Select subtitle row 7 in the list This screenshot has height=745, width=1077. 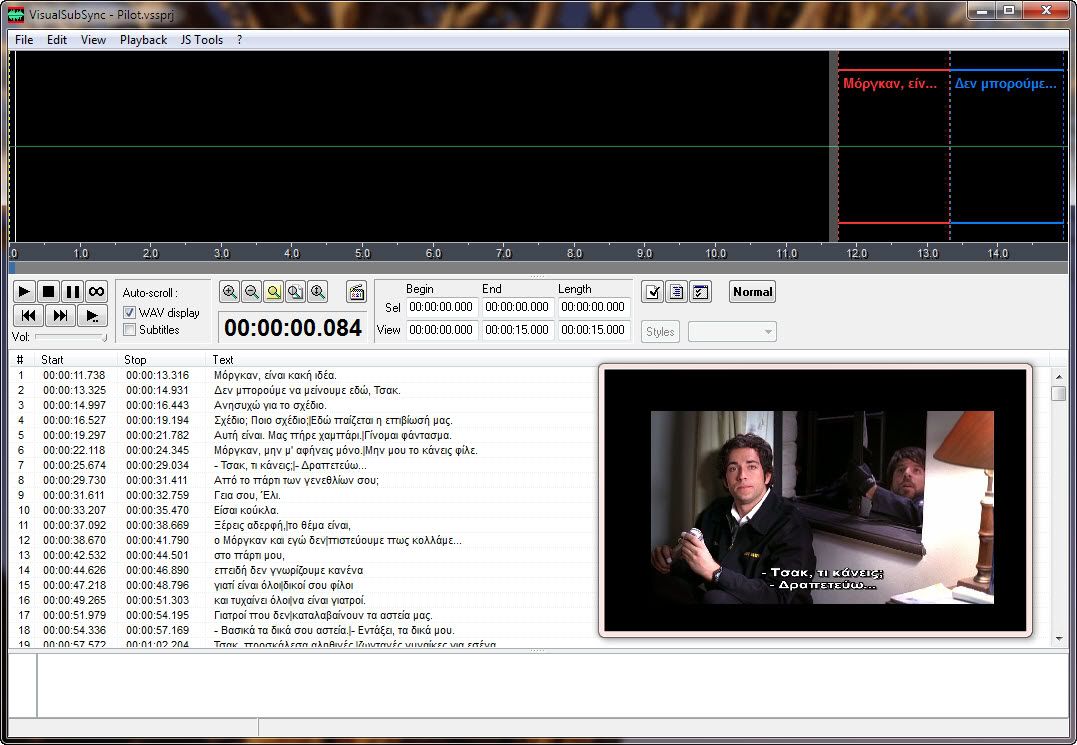point(290,465)
